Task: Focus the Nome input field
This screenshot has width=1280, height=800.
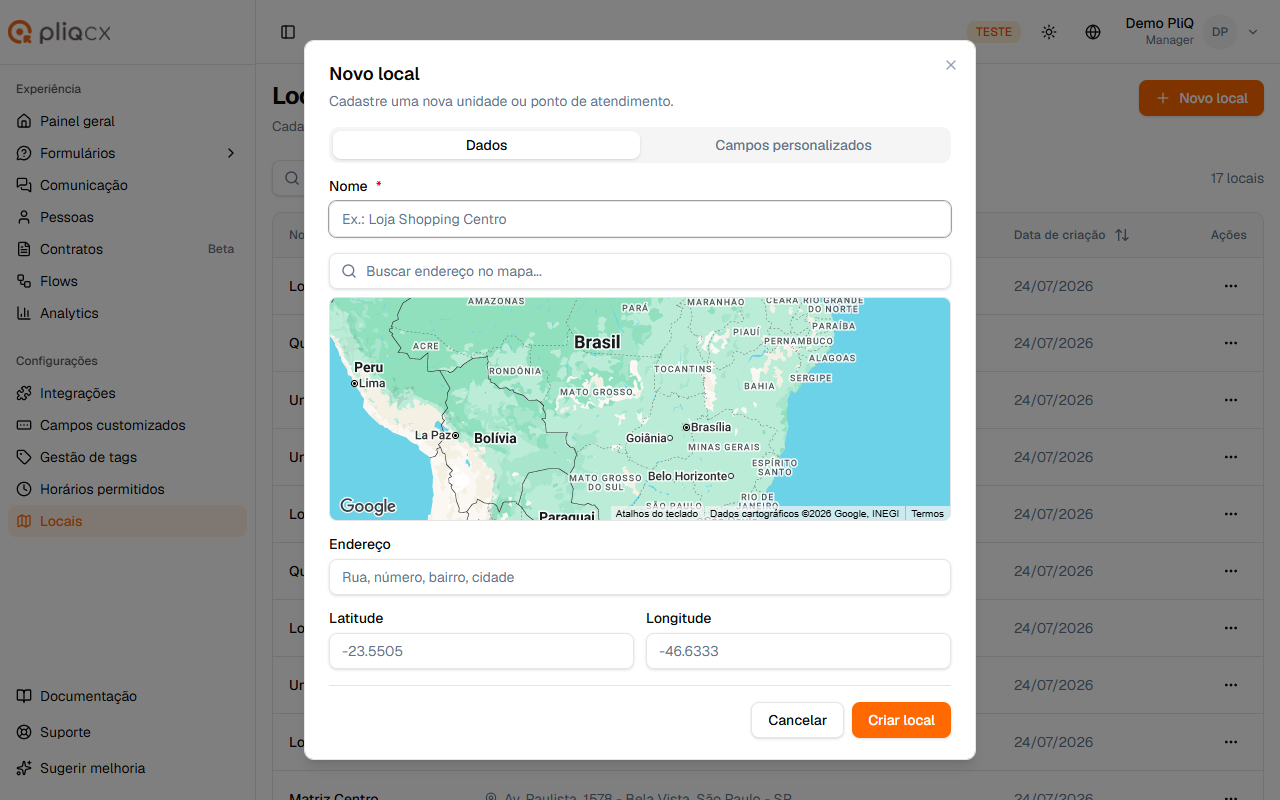Action: tap(640, 219)
